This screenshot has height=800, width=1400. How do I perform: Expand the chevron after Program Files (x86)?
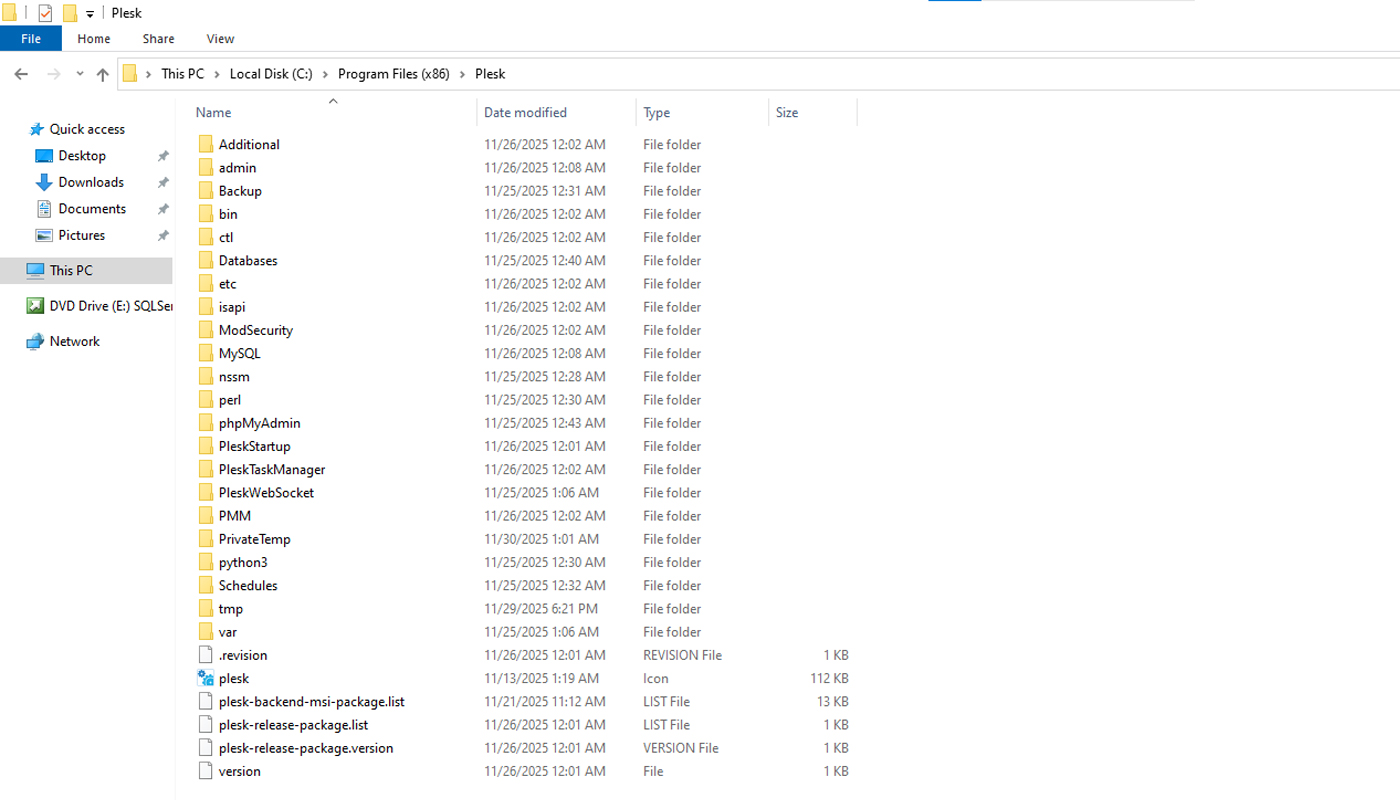point(462,74)
